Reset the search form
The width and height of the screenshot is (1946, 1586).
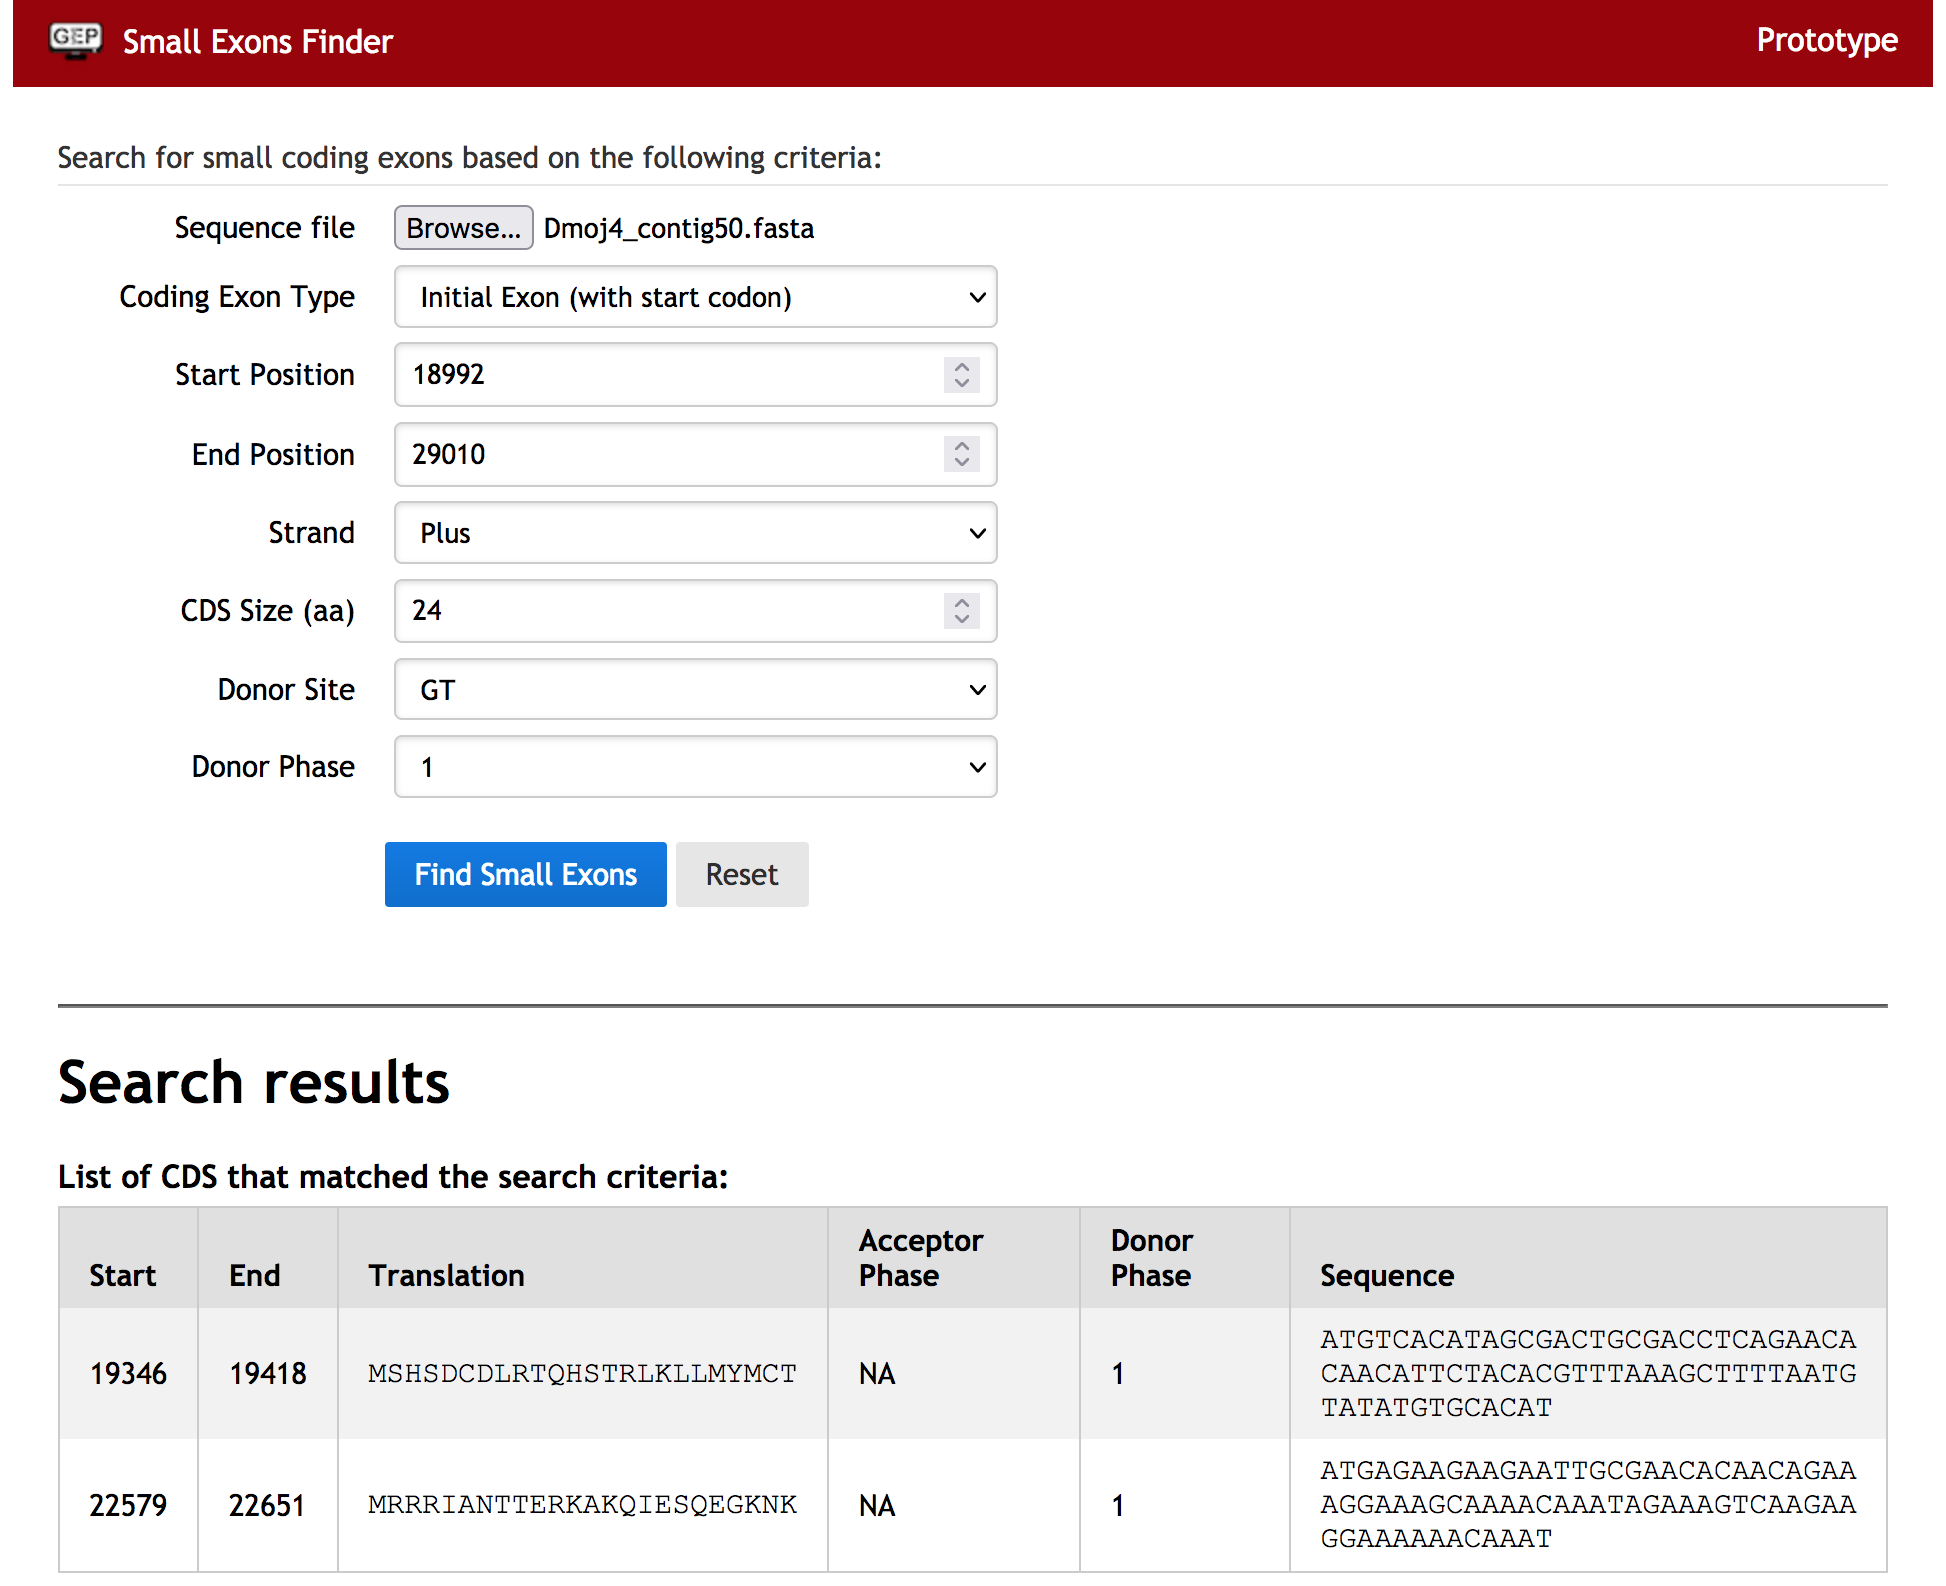tap(742, 875)
